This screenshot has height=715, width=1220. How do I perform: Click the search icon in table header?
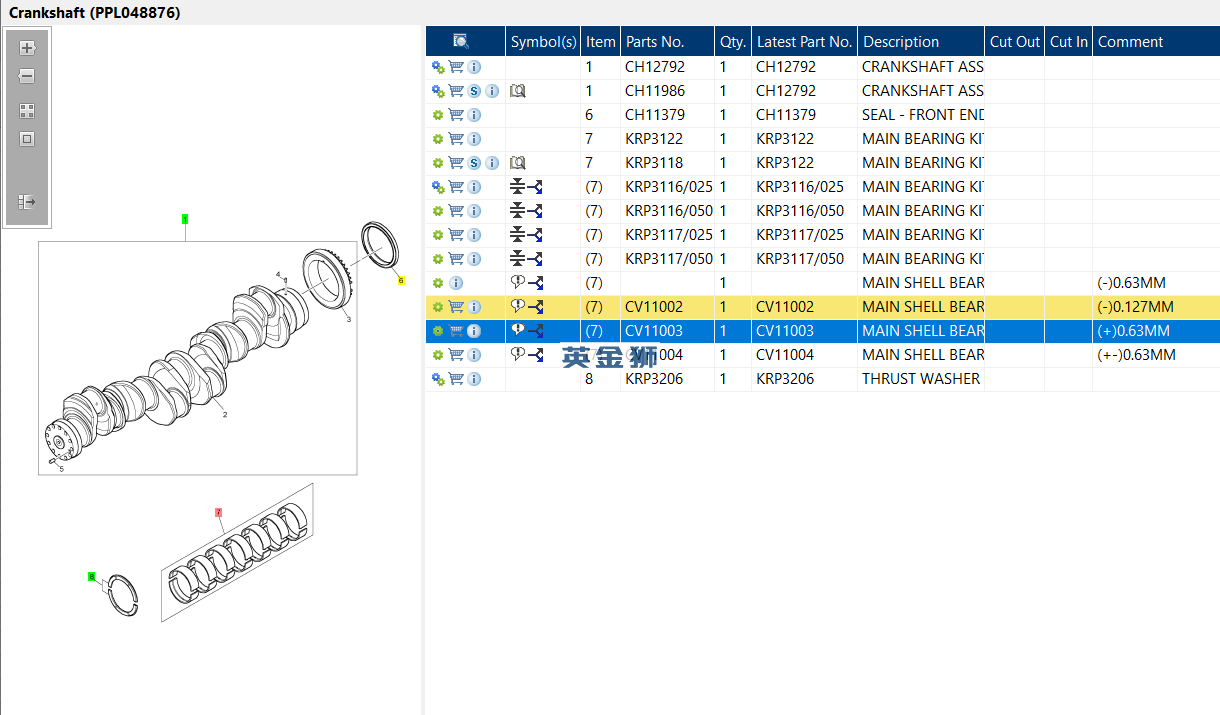click(x=461, y=41)
